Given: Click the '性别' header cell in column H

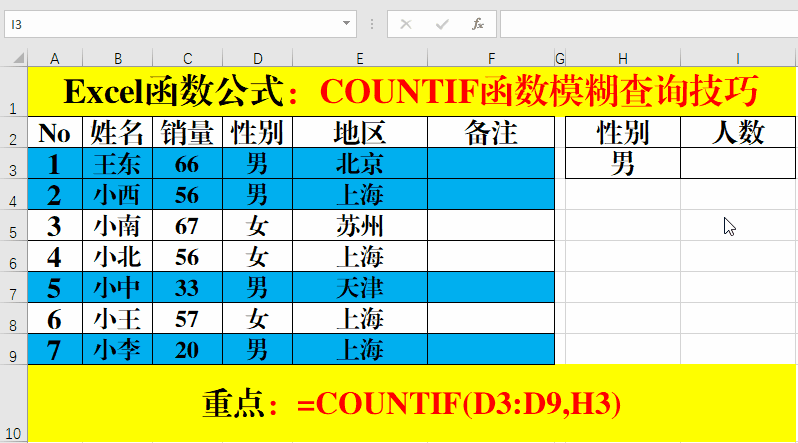Looking at the screenshot, I should 623,132.
